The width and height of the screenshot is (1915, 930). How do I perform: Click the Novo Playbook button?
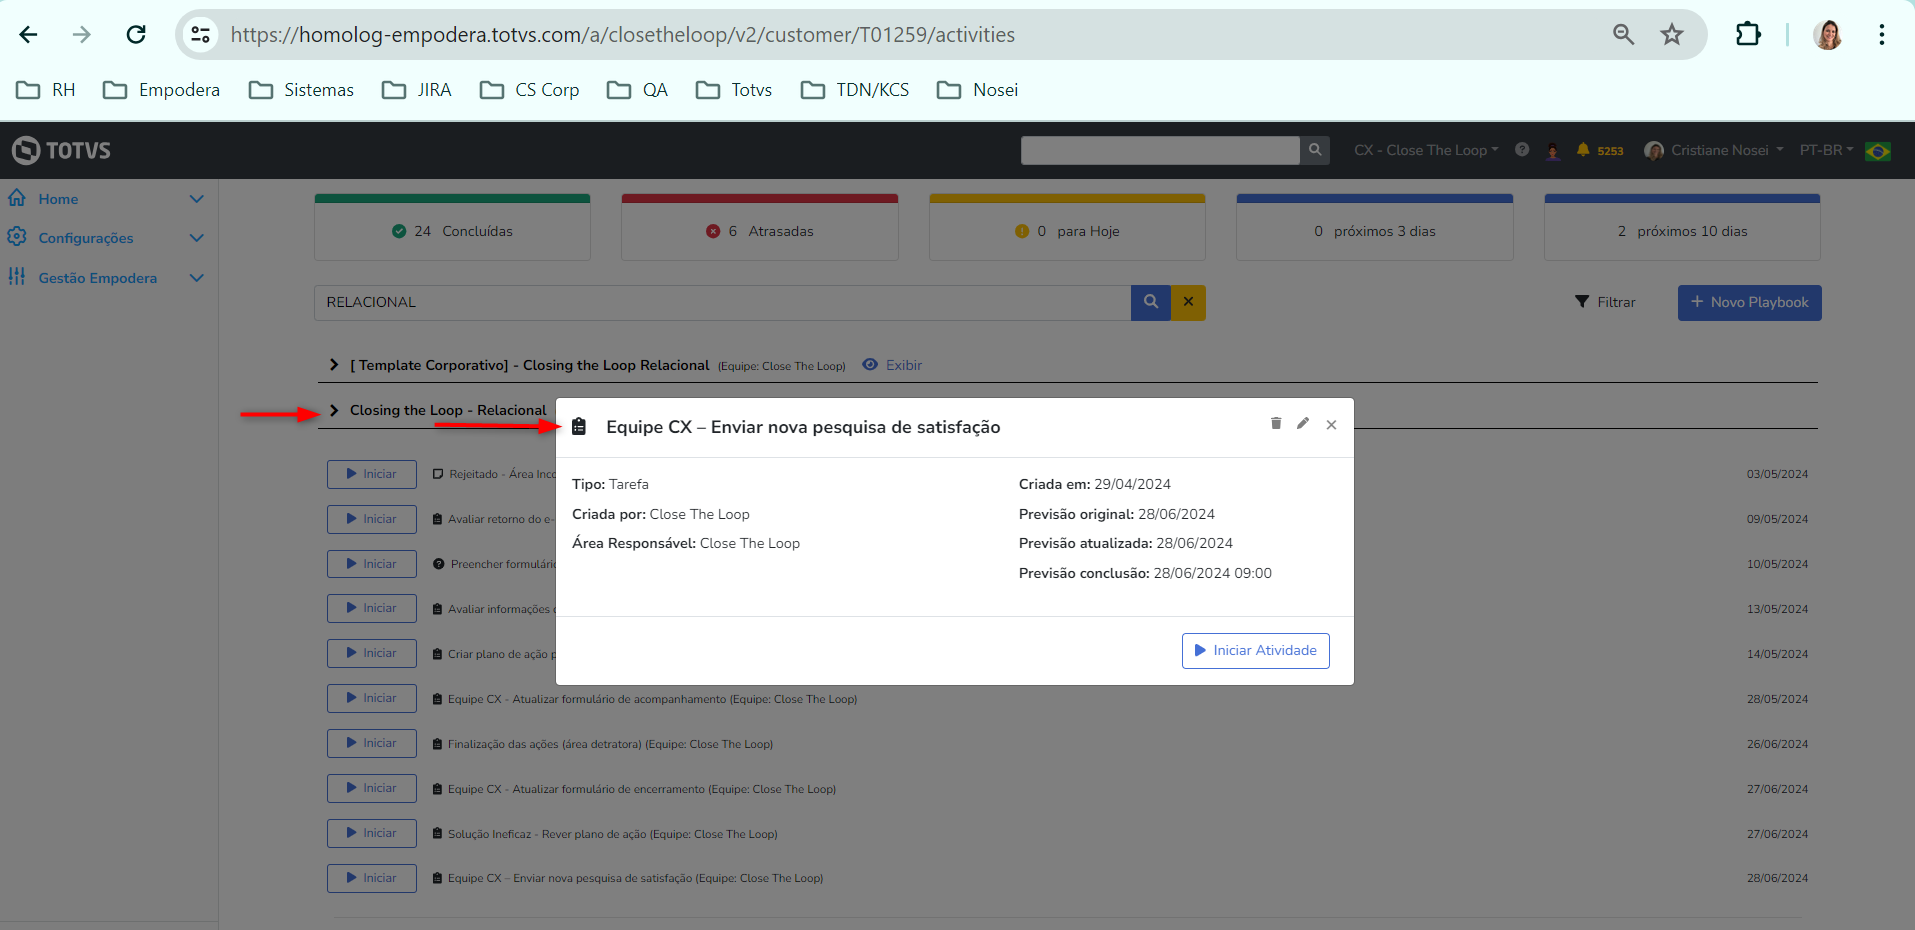(1749, 302)
